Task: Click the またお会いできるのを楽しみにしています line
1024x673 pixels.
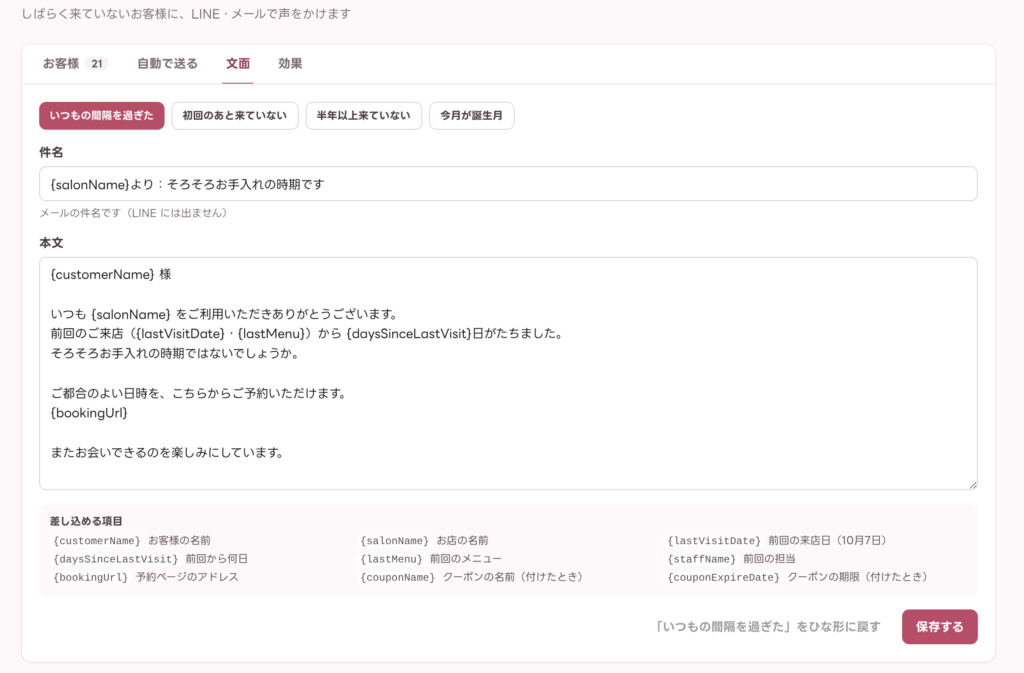Action: [x=167, y=452]
